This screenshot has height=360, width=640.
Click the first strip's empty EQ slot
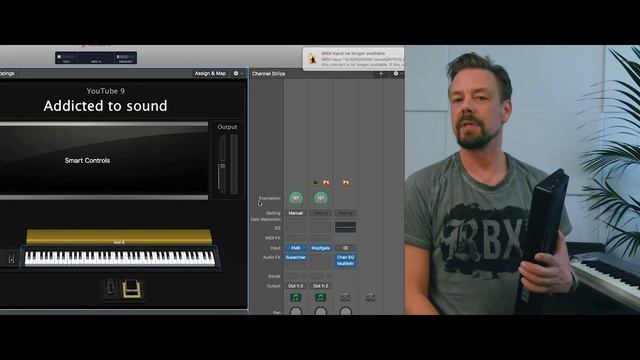coord(296,227)
